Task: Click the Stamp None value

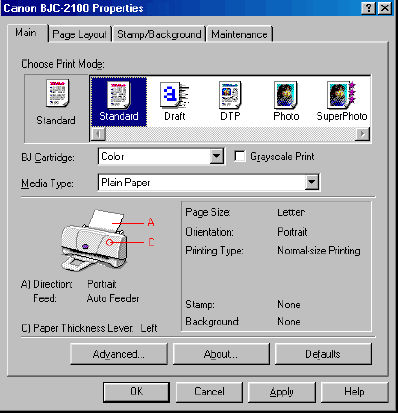Action: pyautogui.click(x=289, y=305)
